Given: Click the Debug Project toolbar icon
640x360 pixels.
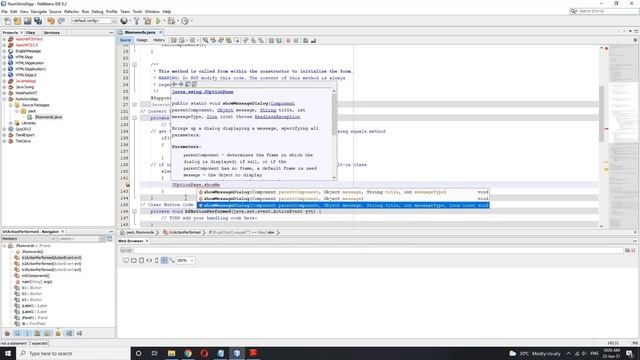Looking at the screenshot, I should pyautogui.click(x=171, y=21).
